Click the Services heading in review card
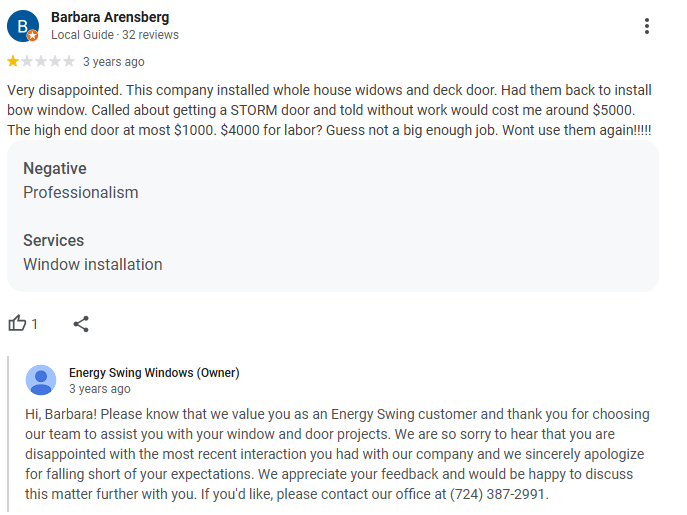 click(53, 240)
